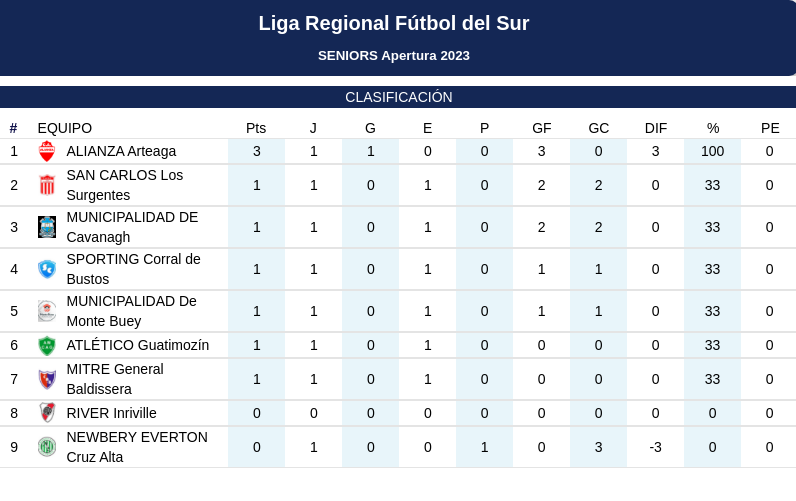The height and width of the screenshot is (501, 796).
Task: Open the ATLÉTICO Guatimozín team name
Action: [138, 345]
